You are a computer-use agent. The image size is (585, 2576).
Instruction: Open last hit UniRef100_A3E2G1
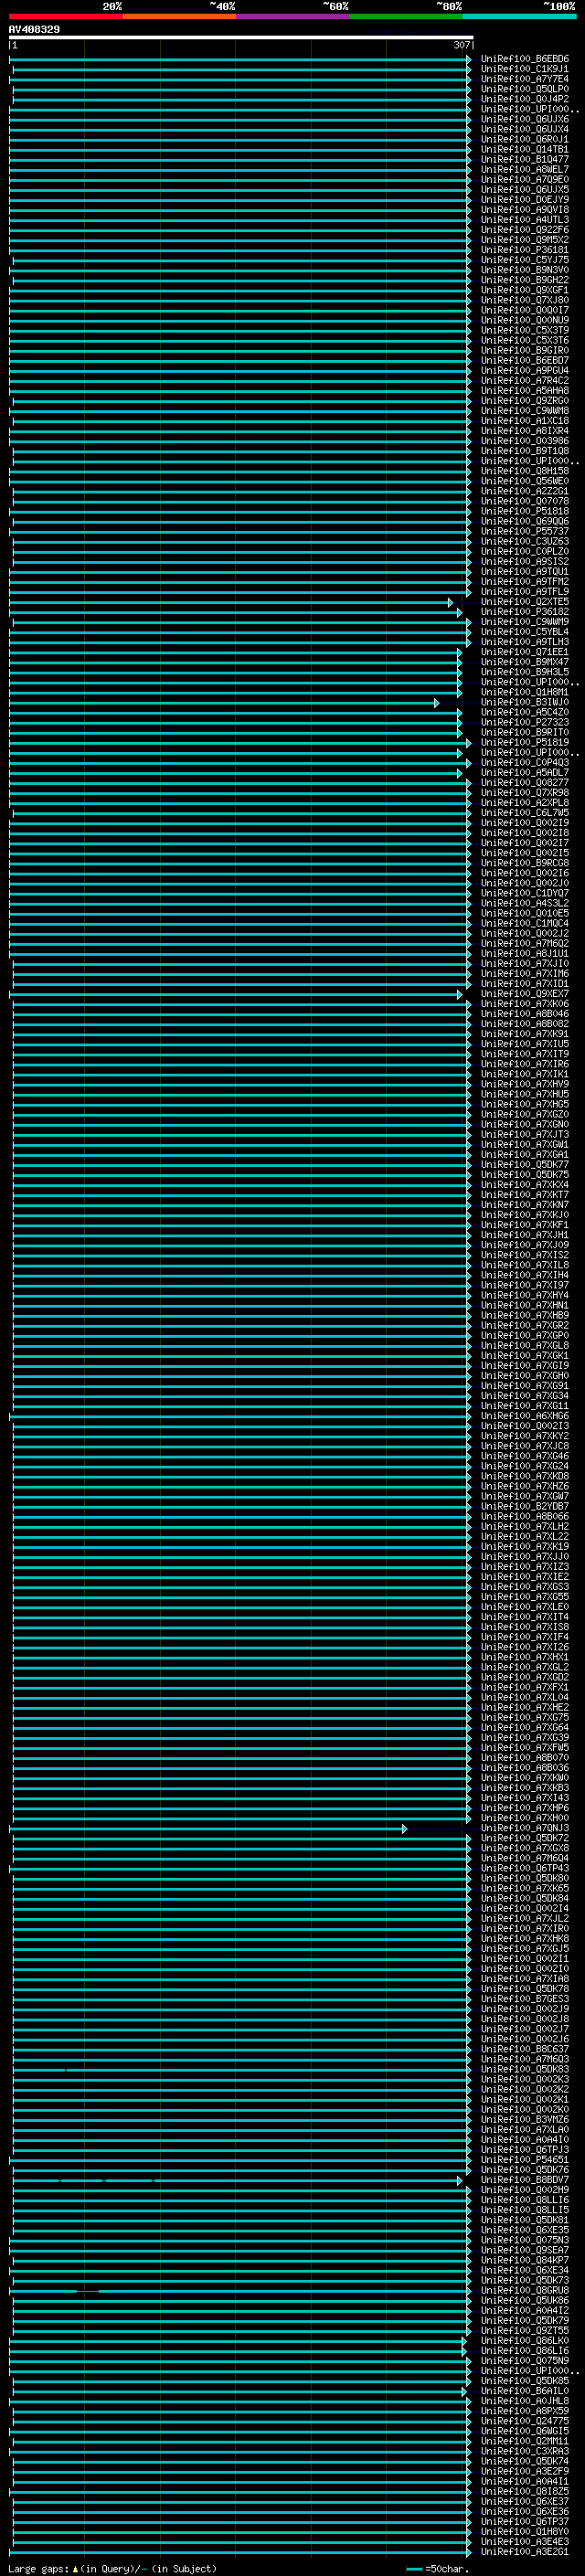(525, 2552)
